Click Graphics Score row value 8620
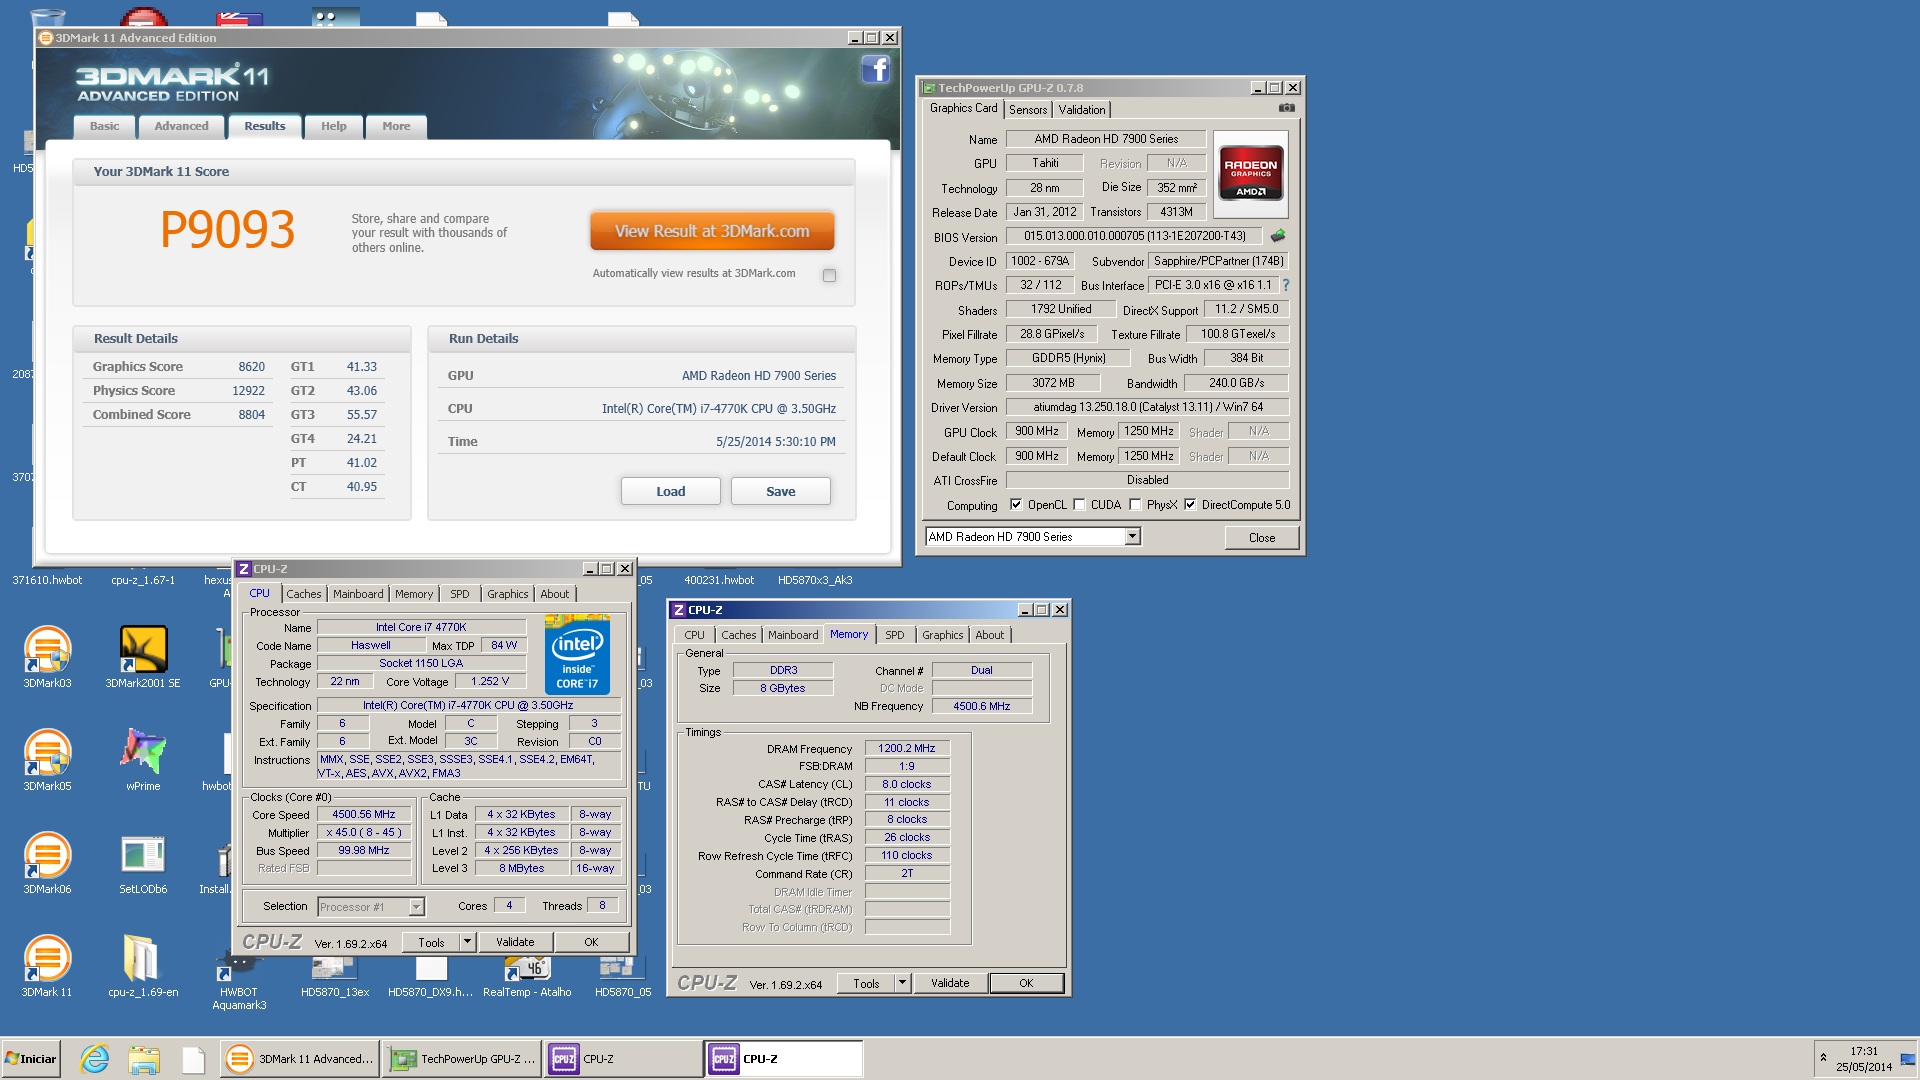1920x1080 pixels. pos(251,367)
